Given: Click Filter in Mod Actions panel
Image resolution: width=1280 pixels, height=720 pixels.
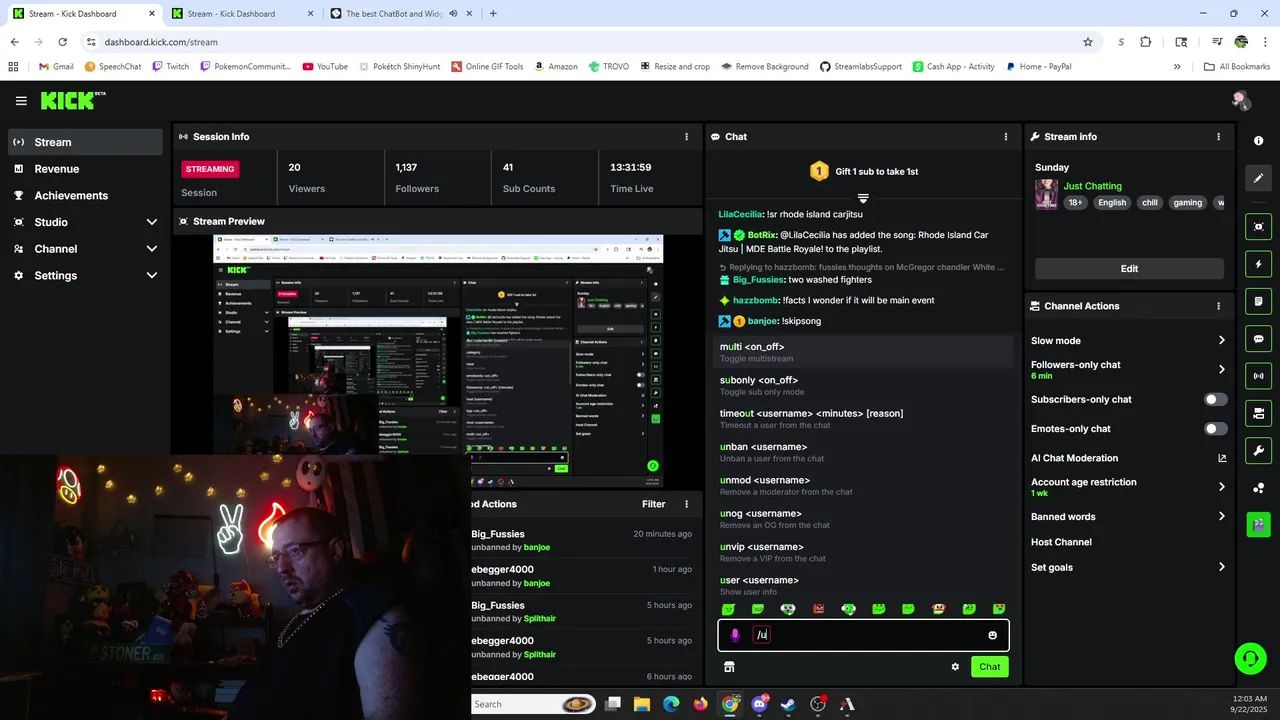Looking at the screenshot, I should (653, 504).
